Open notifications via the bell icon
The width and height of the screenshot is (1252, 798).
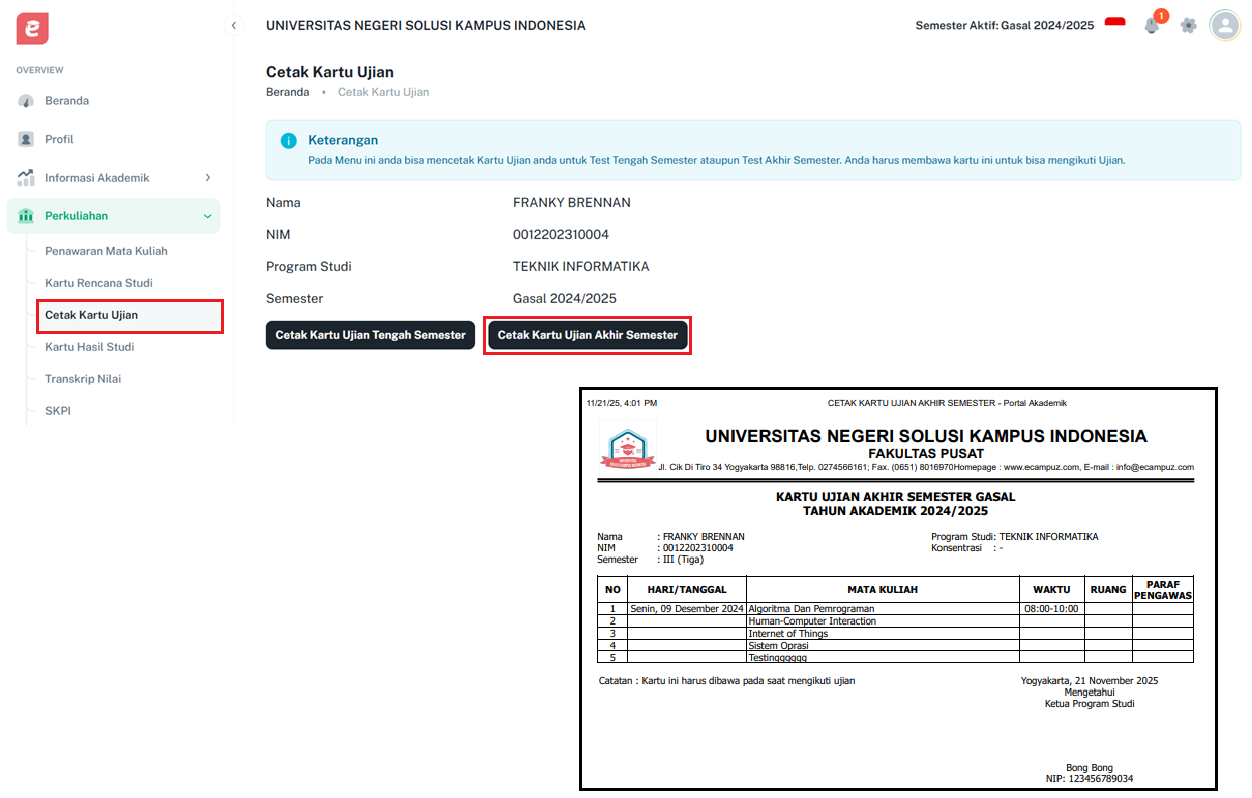pos(1152,25)
